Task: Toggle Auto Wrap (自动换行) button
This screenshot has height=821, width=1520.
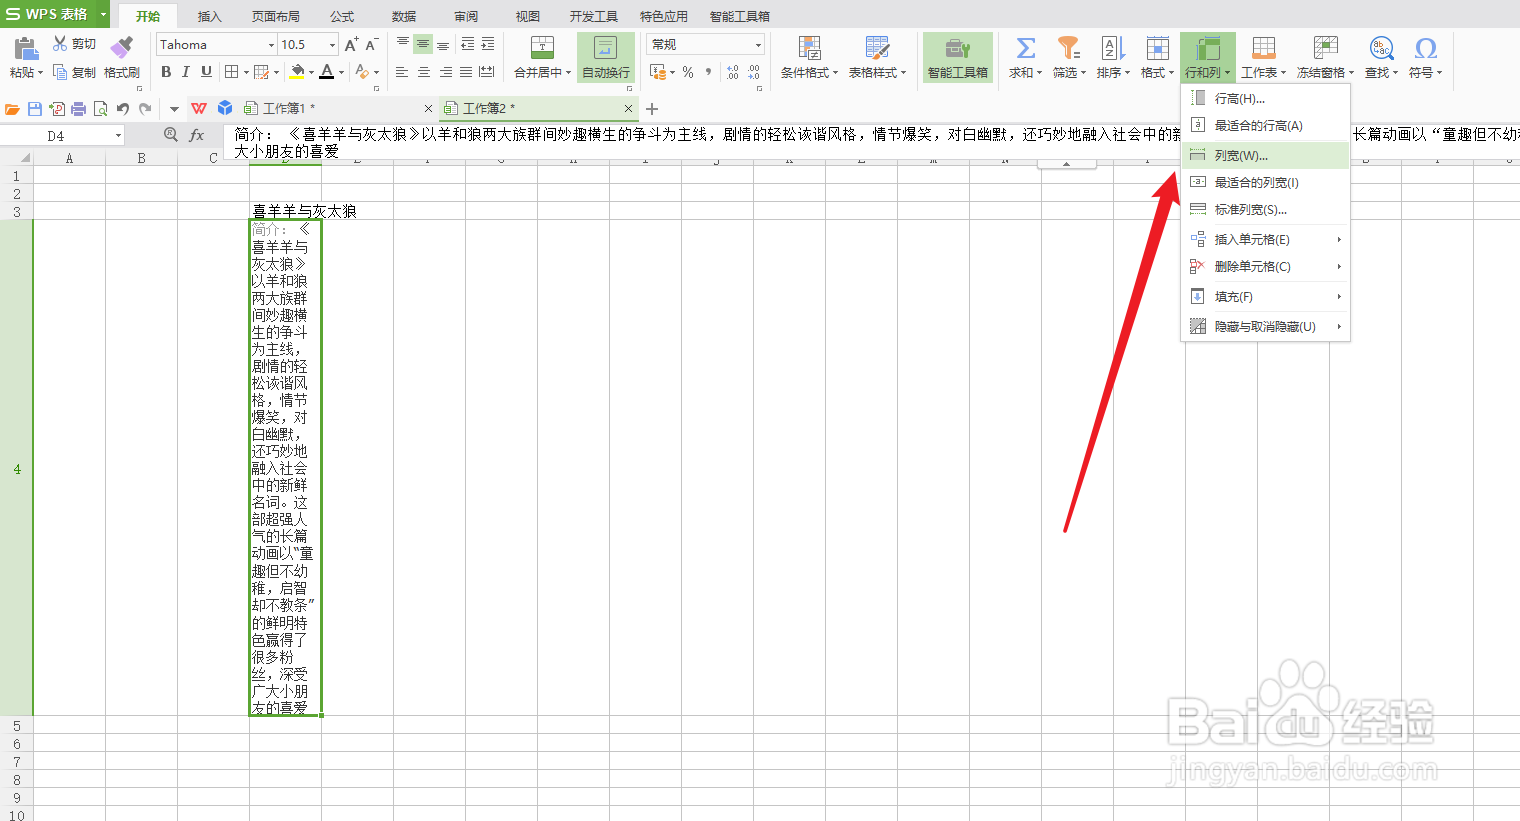Action: coord(606,57)
